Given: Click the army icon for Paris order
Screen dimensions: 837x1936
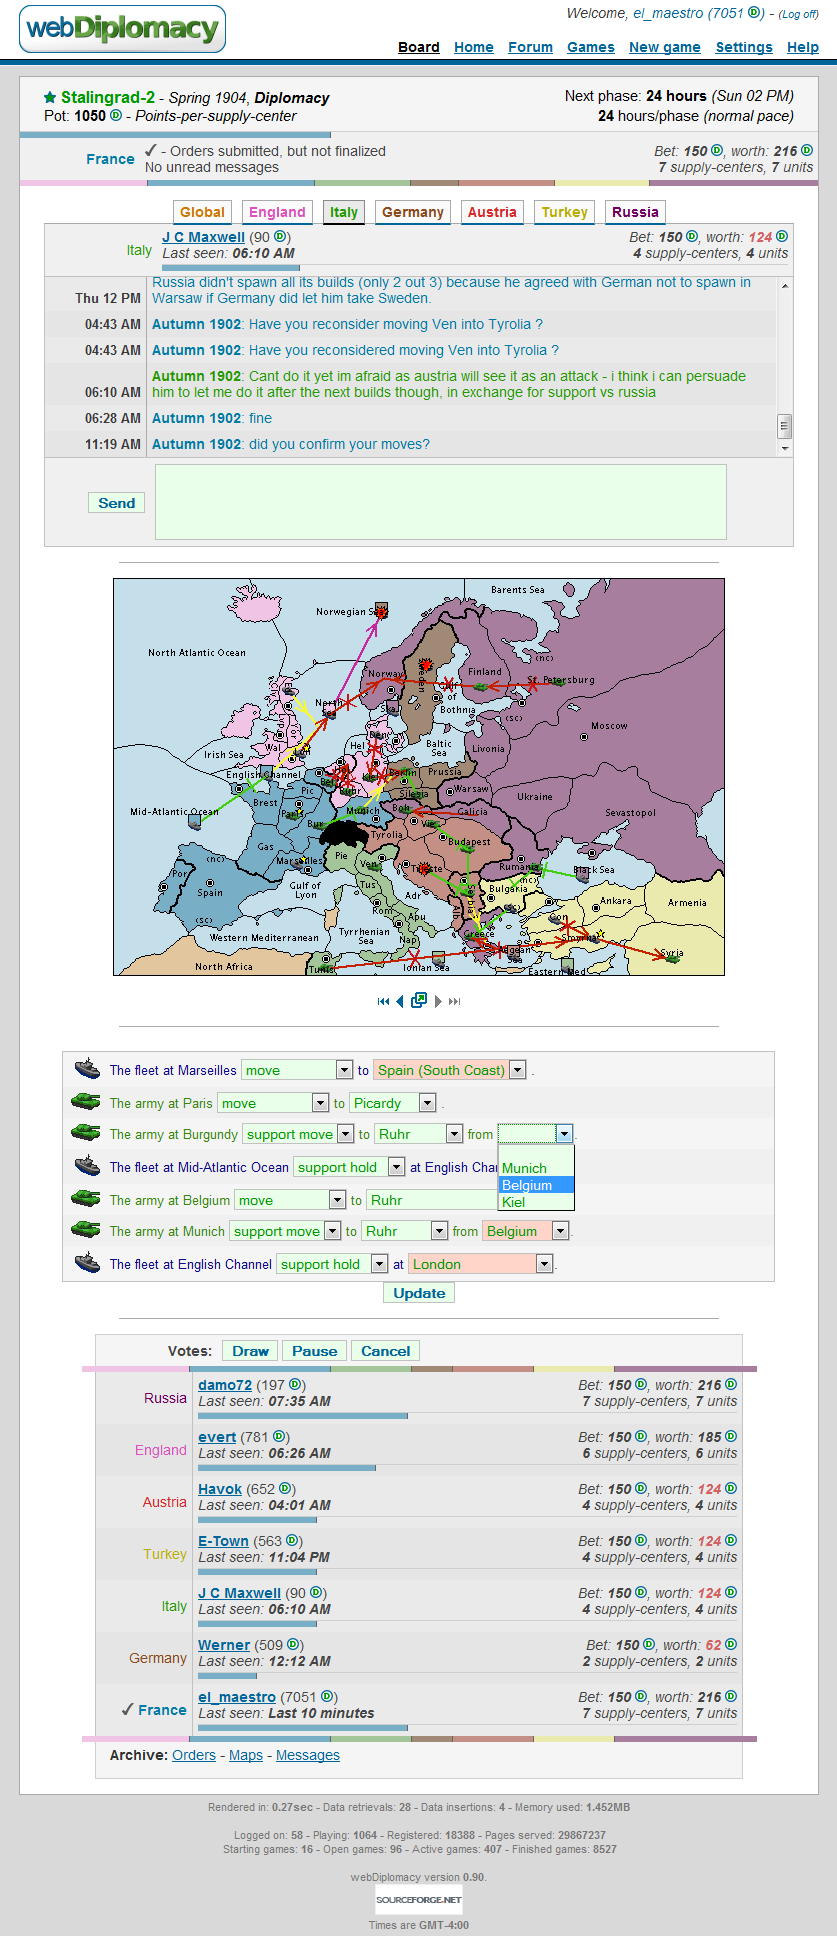Looking at the screenshot, I should point(86,1102).
